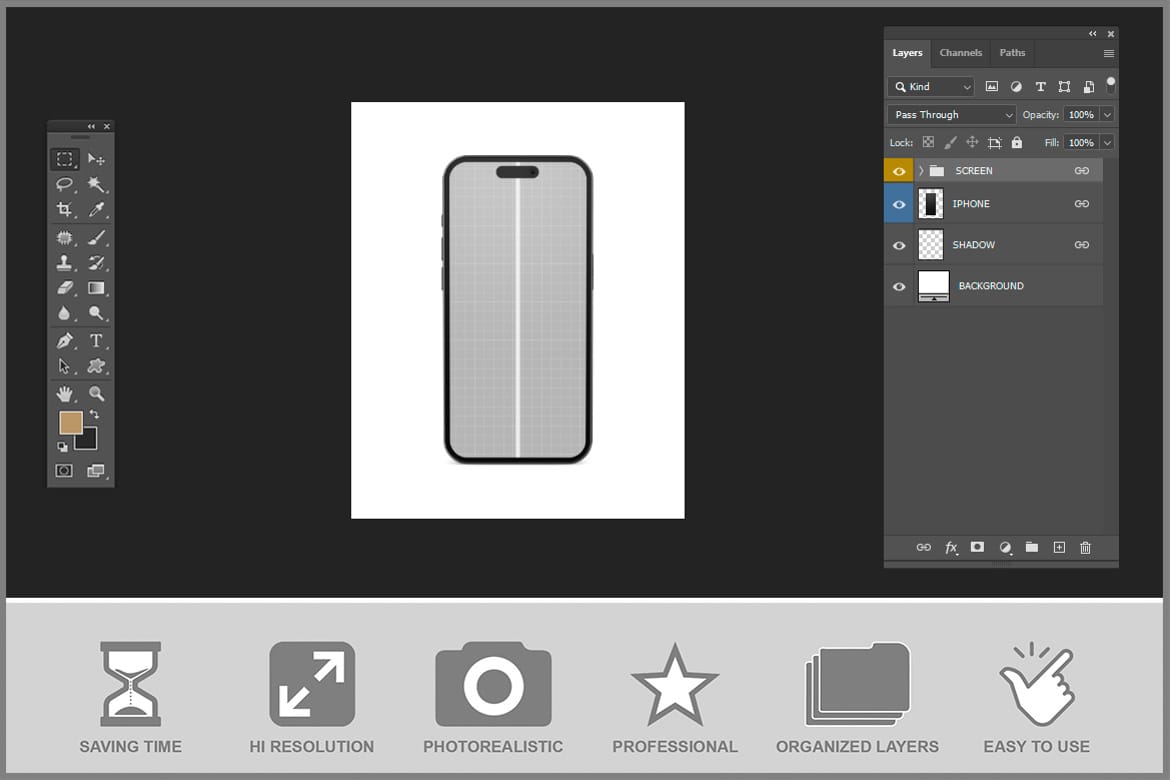Viewport: 1170px width, 780px height.
Task: Select the Zoom tool
Action: [96, 393]
